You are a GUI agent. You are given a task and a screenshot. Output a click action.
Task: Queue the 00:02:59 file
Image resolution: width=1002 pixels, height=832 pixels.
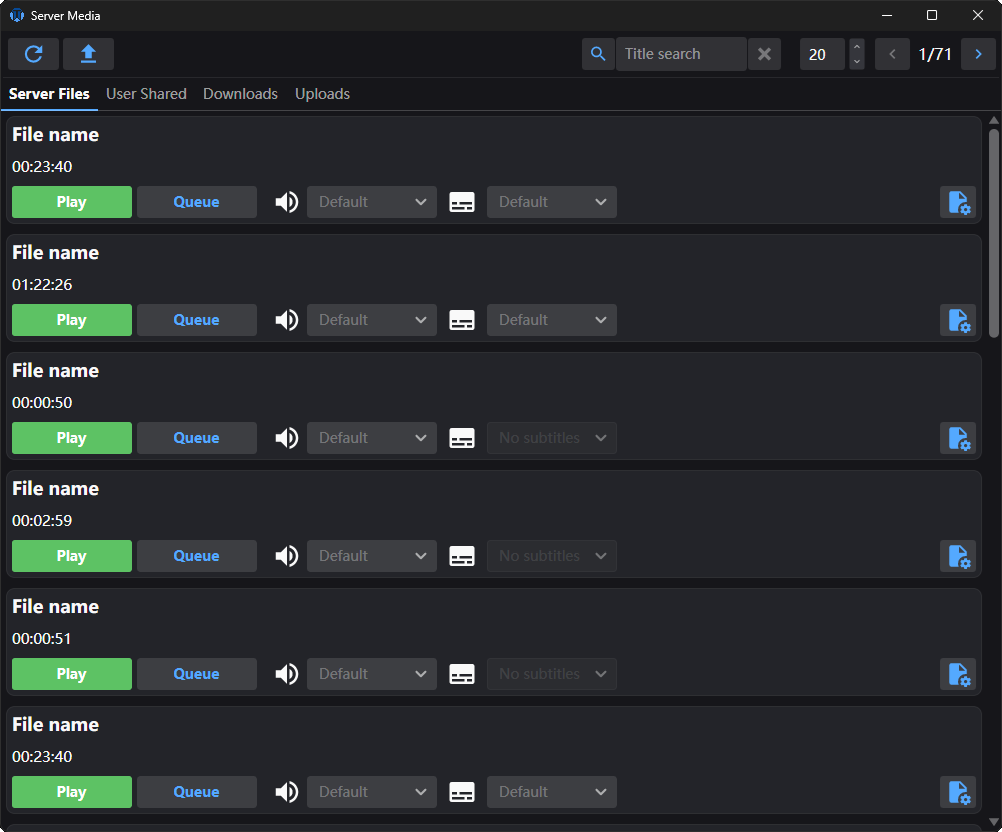click(197, 556)
